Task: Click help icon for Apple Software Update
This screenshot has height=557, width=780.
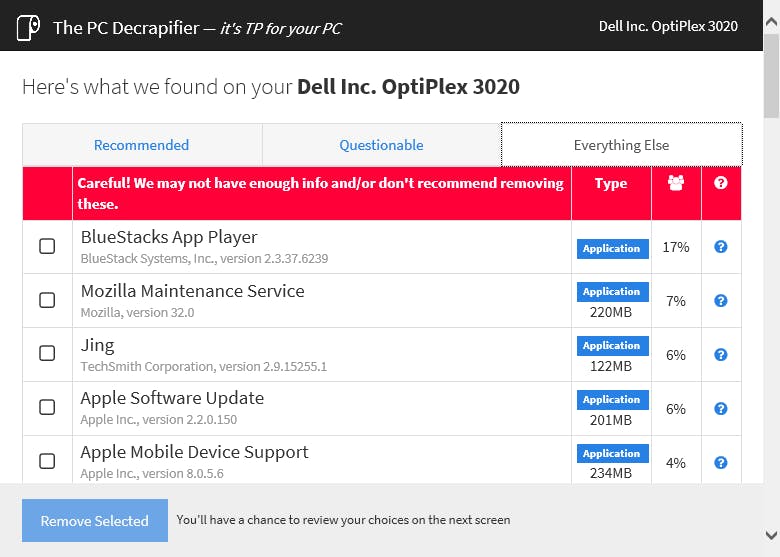Action: pyautogui.click(x=721, y=409)
